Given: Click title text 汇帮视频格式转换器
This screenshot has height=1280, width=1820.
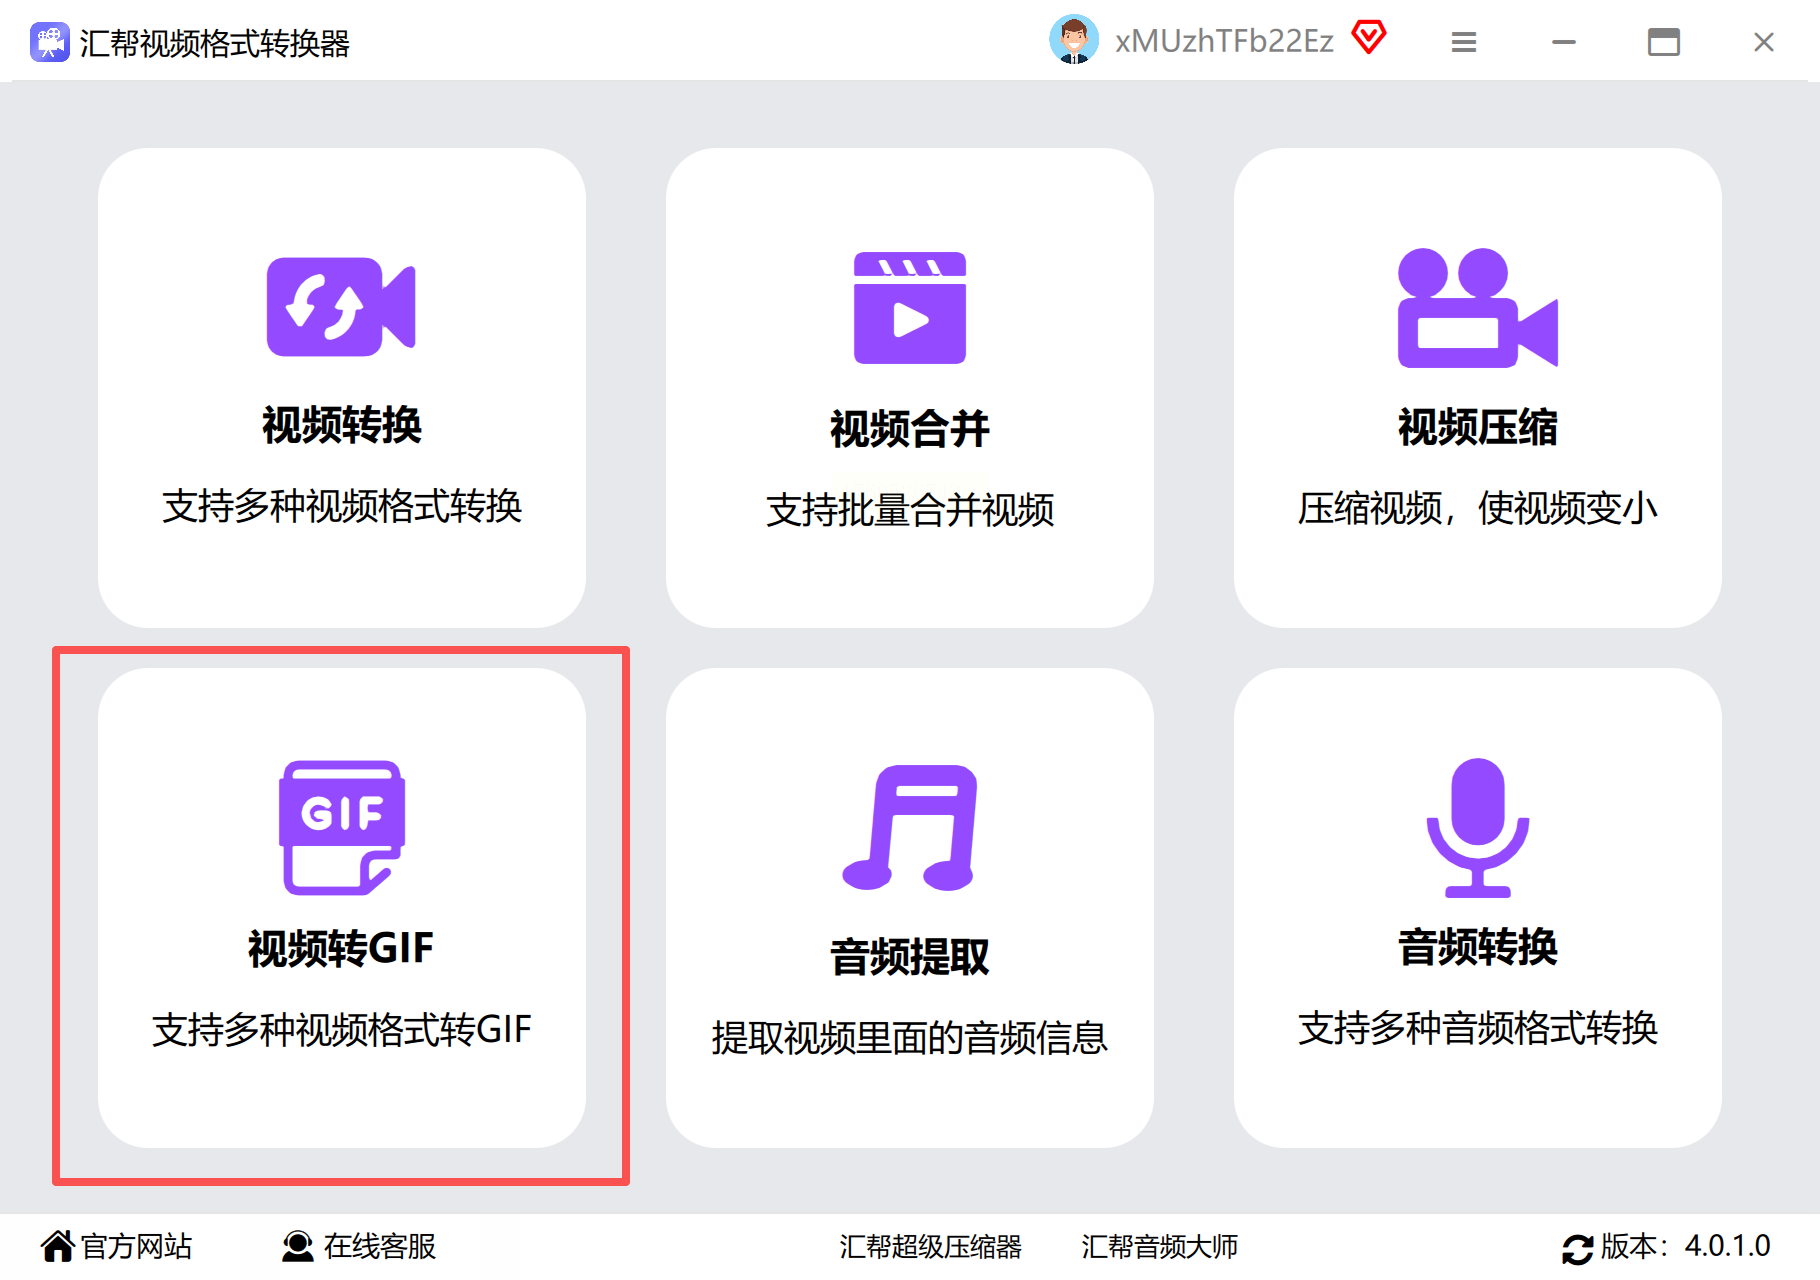Looking at the screenshot, I should coord(215,43).
